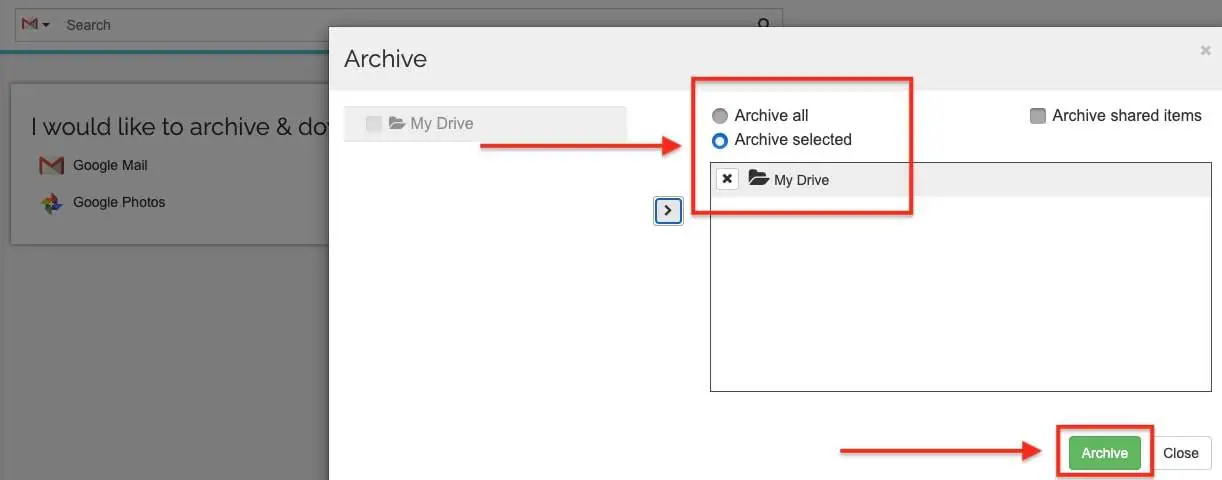Open the dropdown arrow beside Gmail icon

46,25
